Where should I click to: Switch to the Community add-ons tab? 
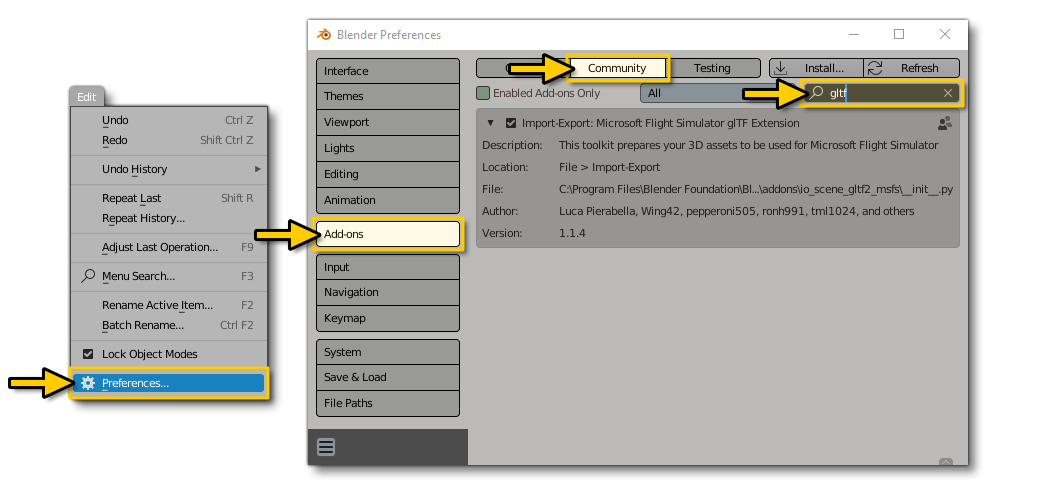click(617, 68)
